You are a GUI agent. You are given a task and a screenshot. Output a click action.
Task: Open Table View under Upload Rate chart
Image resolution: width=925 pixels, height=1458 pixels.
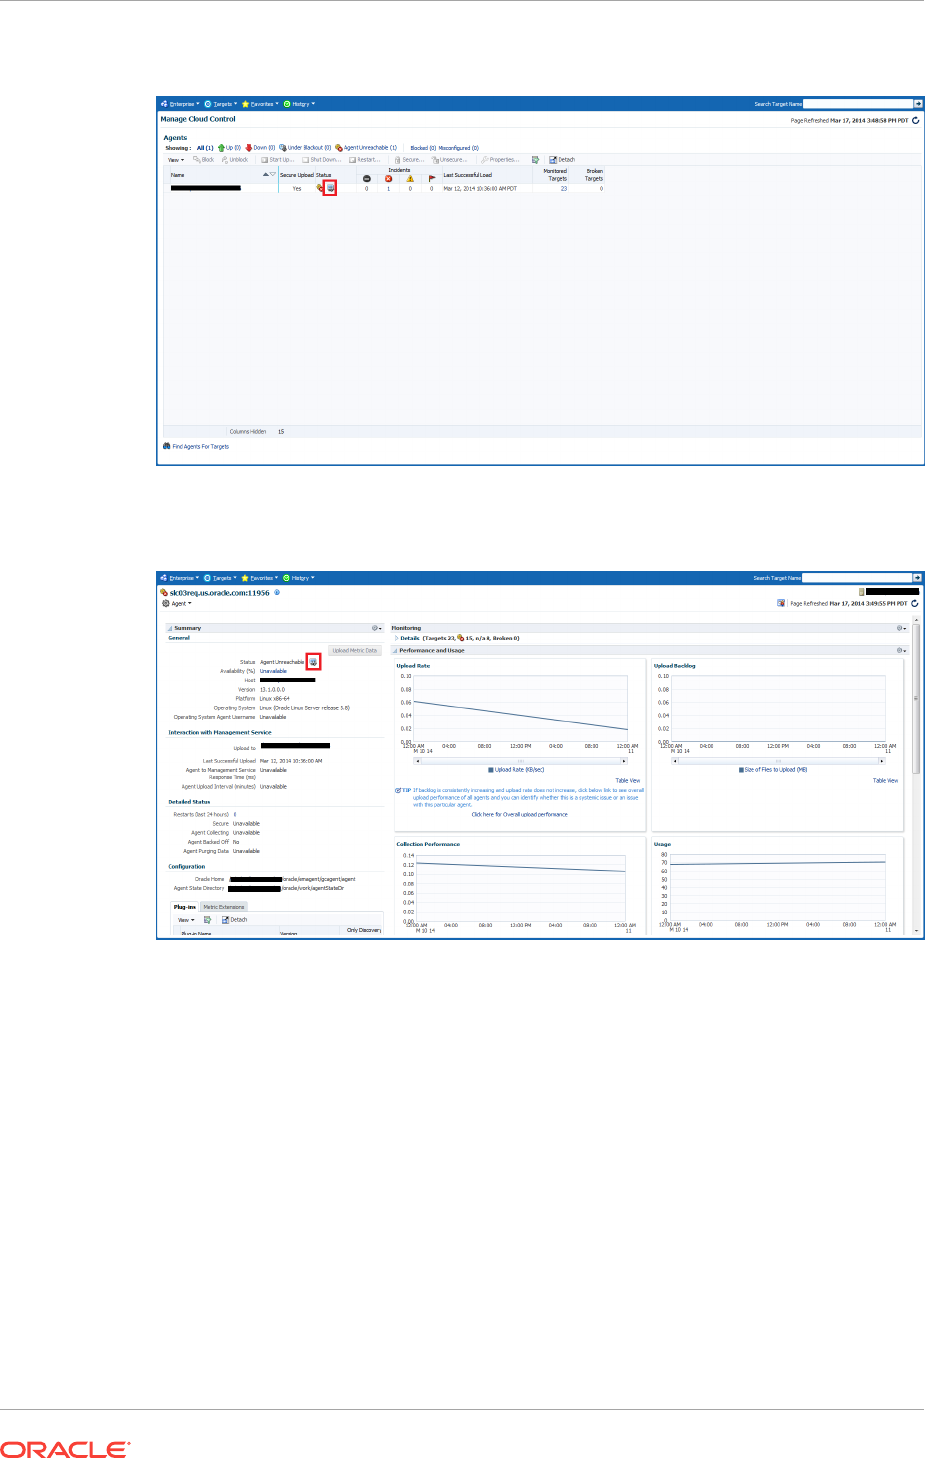pyautogui.click(x=628, y=781)
